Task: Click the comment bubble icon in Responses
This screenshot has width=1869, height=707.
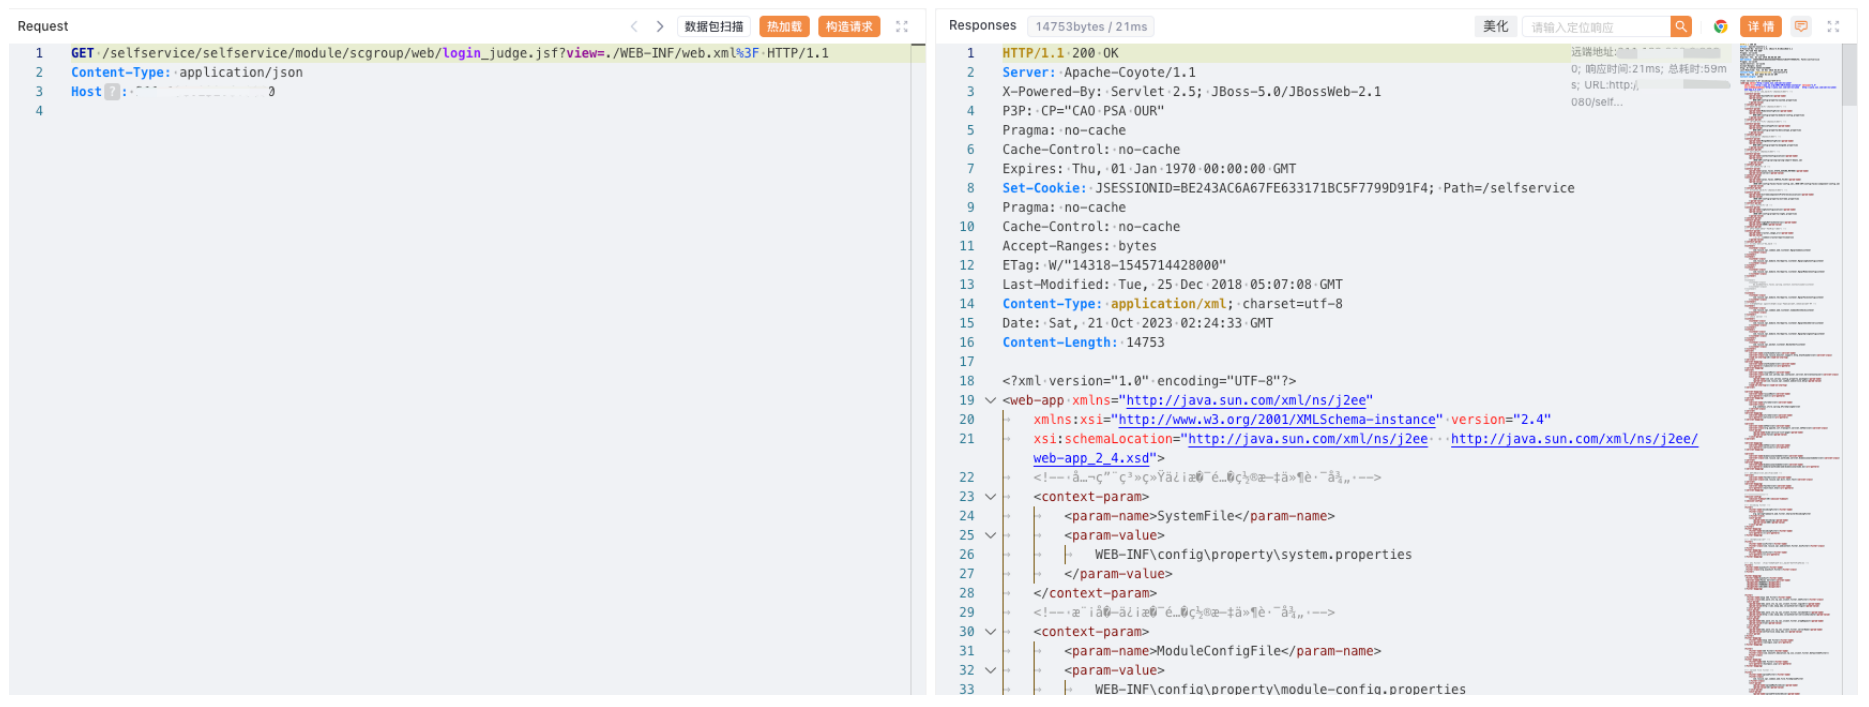Action: [x=1801, y=27]
